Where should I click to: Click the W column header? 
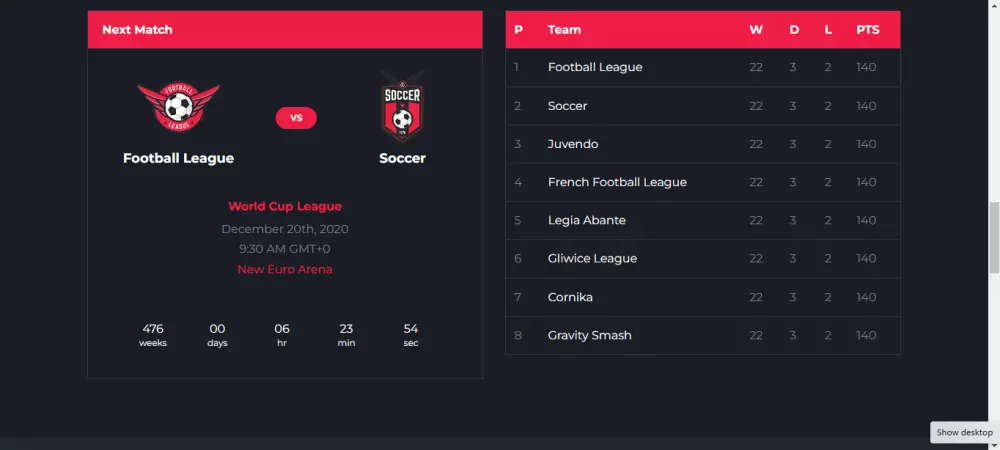tap(756, 30)
